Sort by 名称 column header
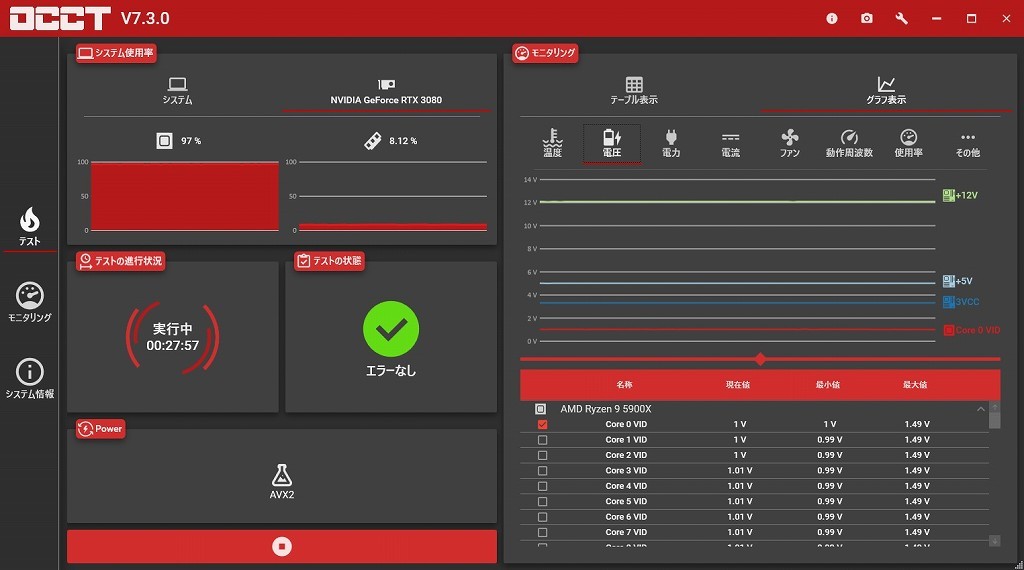 pos(624,385)
